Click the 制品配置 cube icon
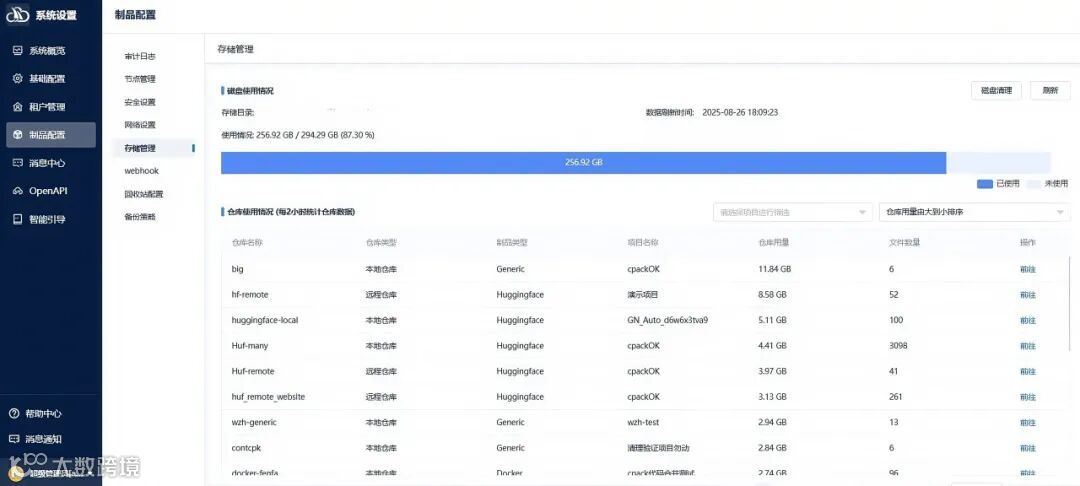Screen dimensions: 1080x486 (18, 135)
